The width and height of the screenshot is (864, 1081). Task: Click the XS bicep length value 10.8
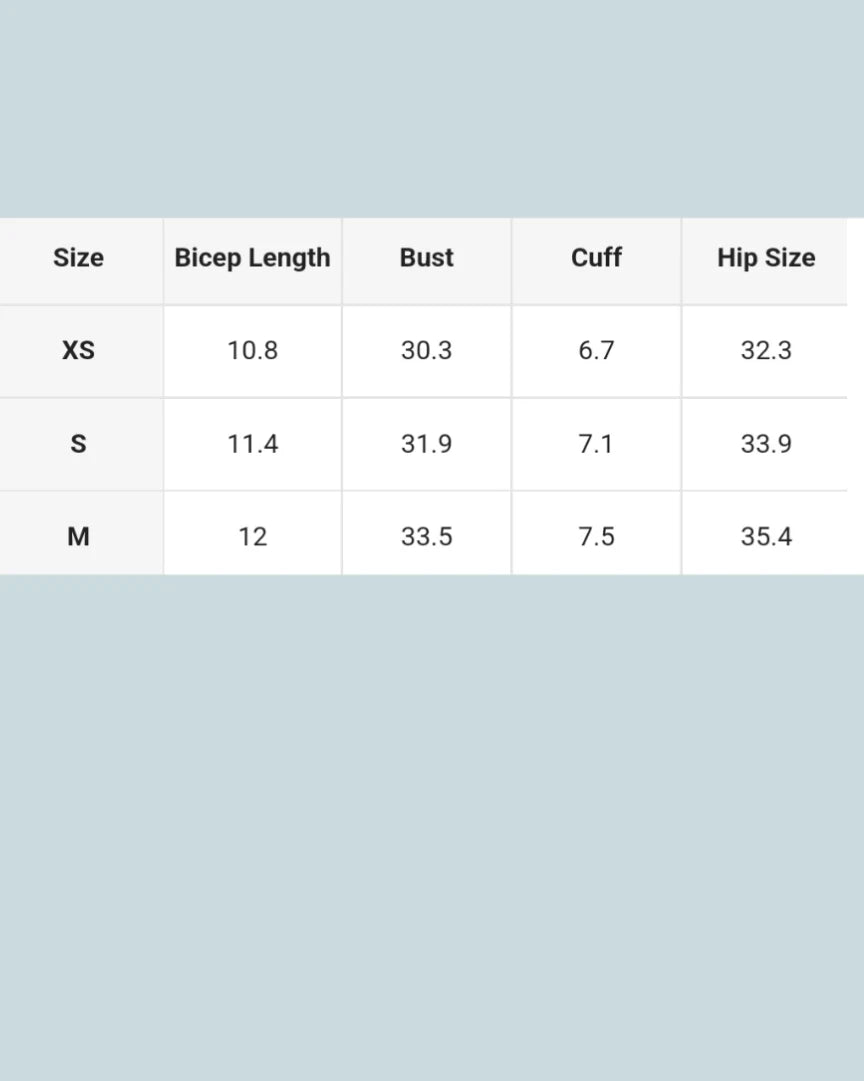tap(252, 350)
